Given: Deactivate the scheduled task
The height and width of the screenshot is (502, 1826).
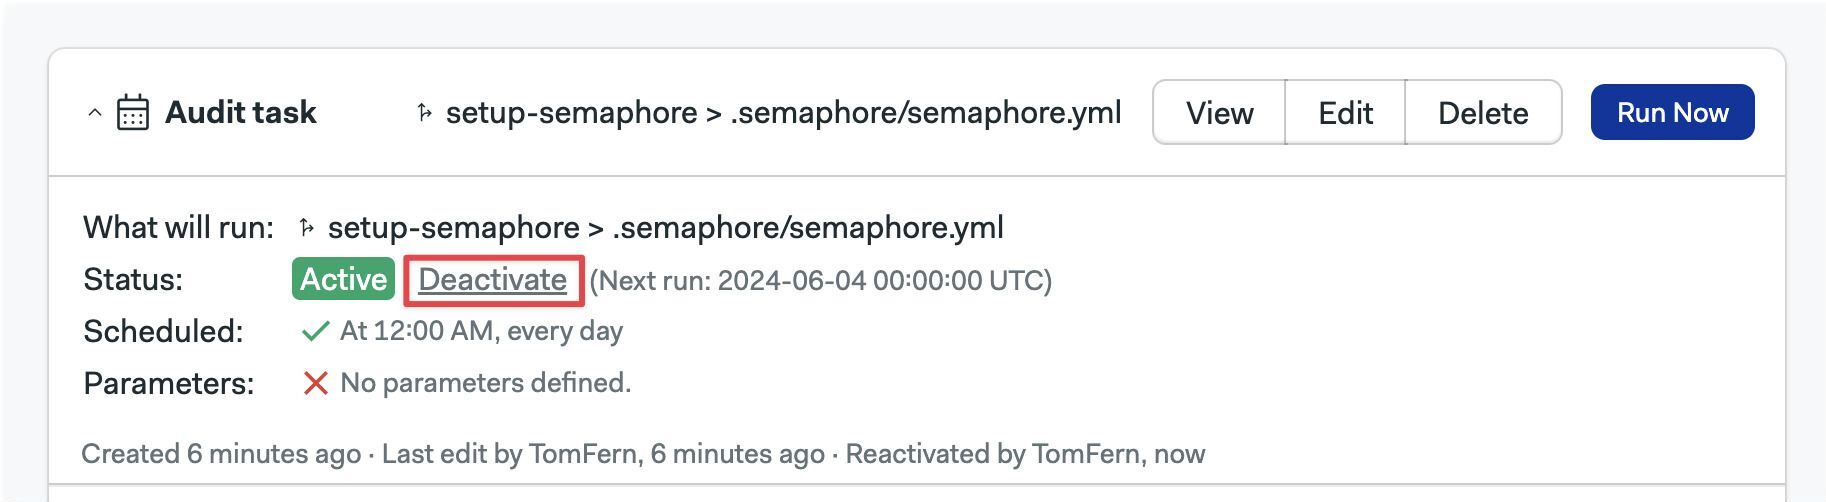Looking at the screenshot, I should click(x=493, y=280).
